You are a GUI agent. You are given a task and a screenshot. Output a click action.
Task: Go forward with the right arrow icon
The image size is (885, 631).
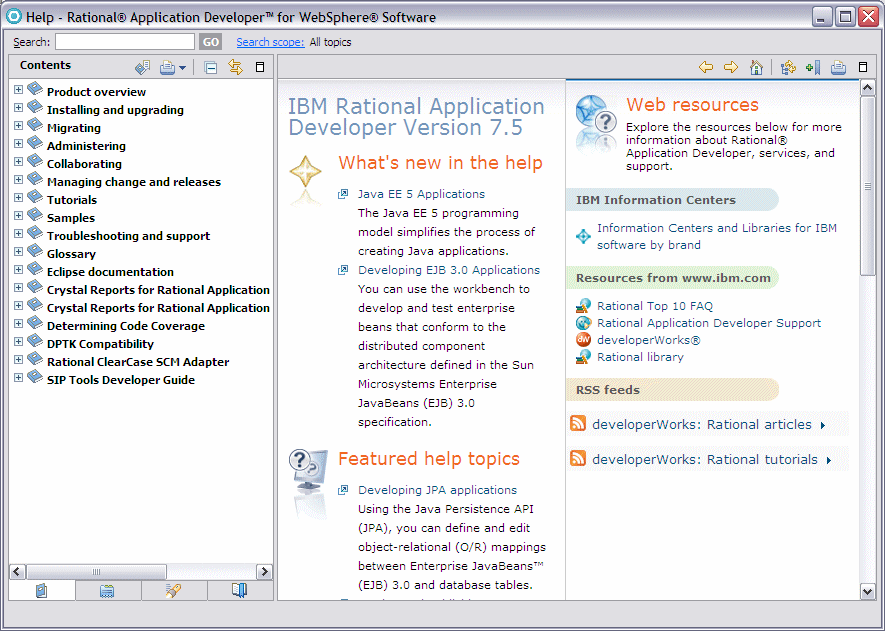click(731, 67)
